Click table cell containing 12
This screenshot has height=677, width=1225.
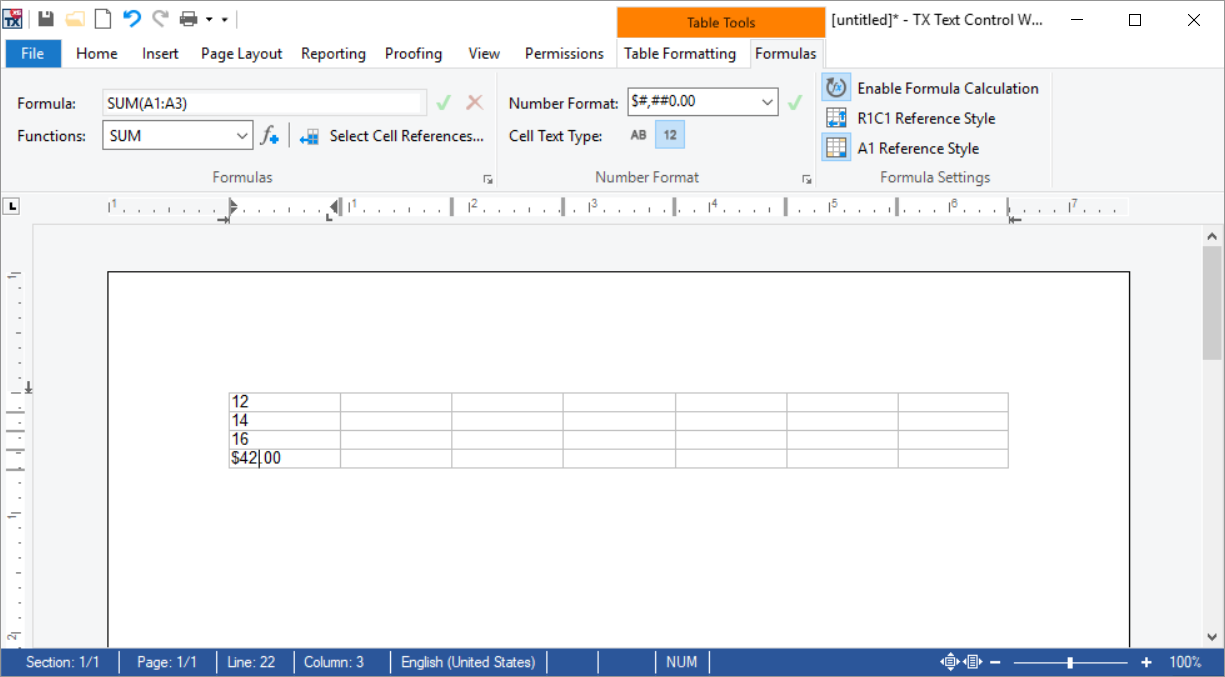[285, 402]
